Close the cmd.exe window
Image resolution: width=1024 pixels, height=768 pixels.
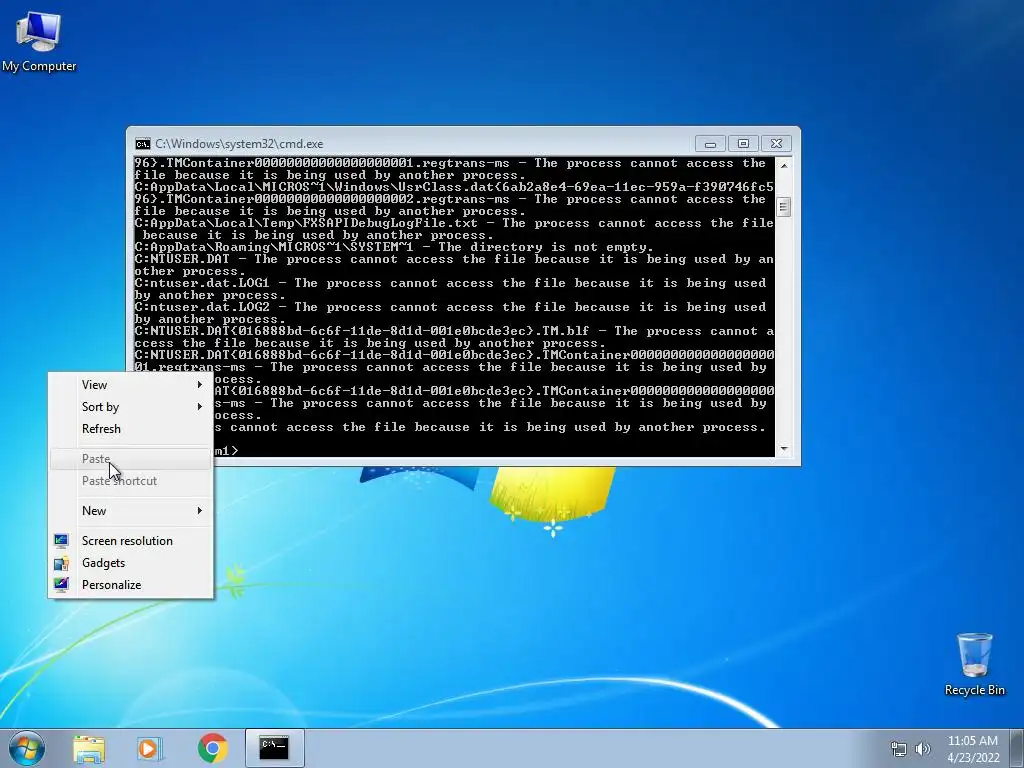click(x=776, y=144)
